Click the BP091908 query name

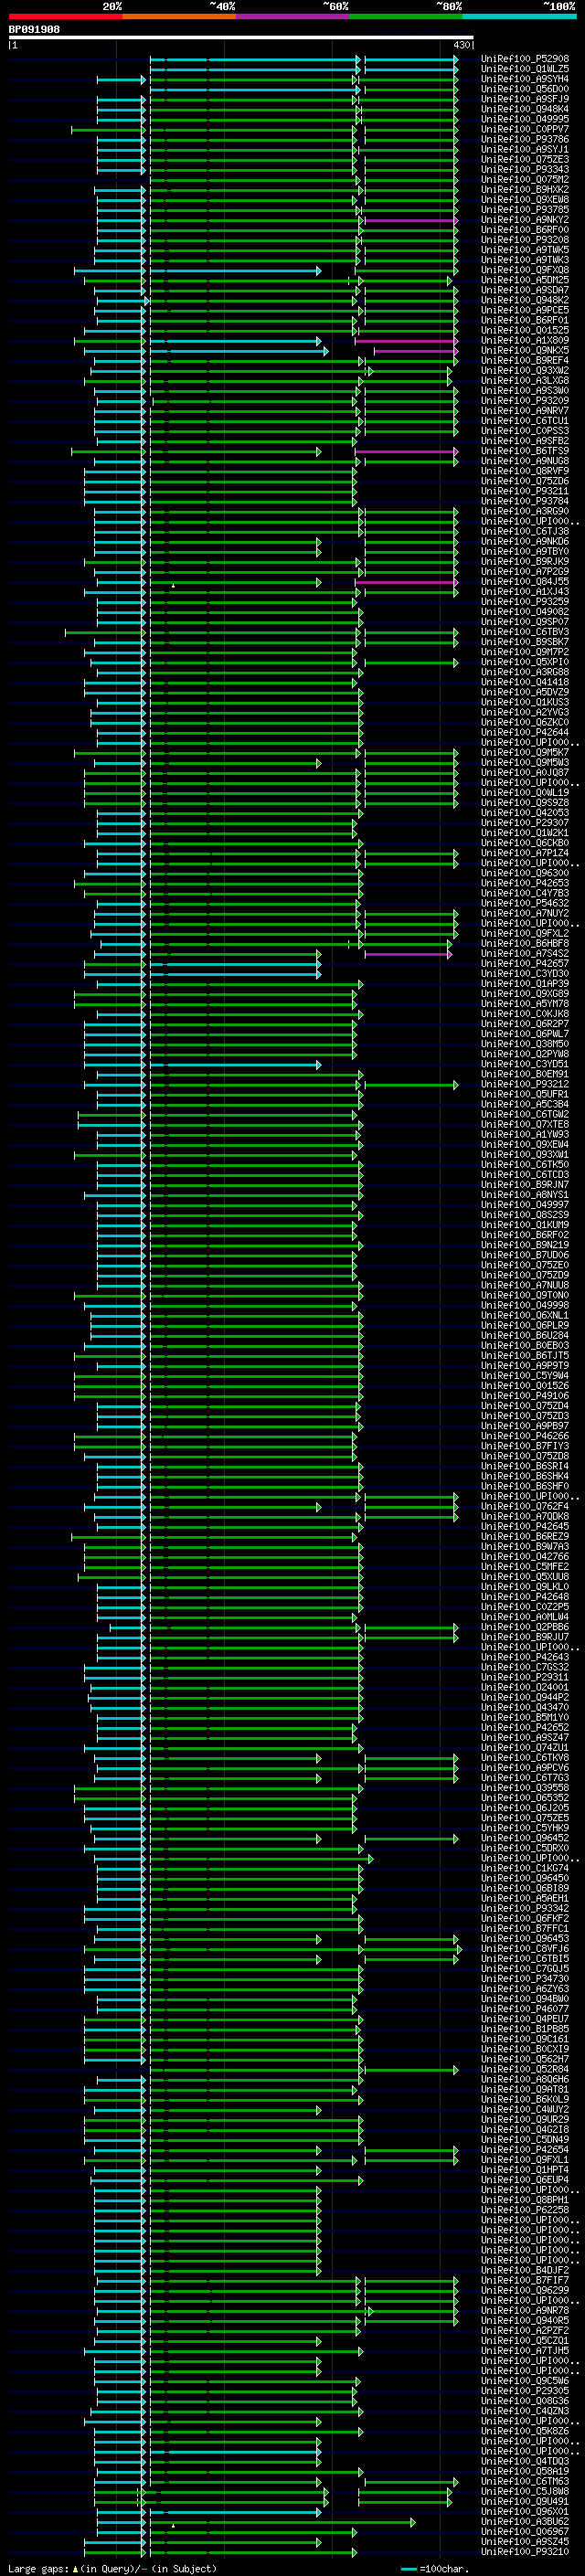click(x=34, y=30)
